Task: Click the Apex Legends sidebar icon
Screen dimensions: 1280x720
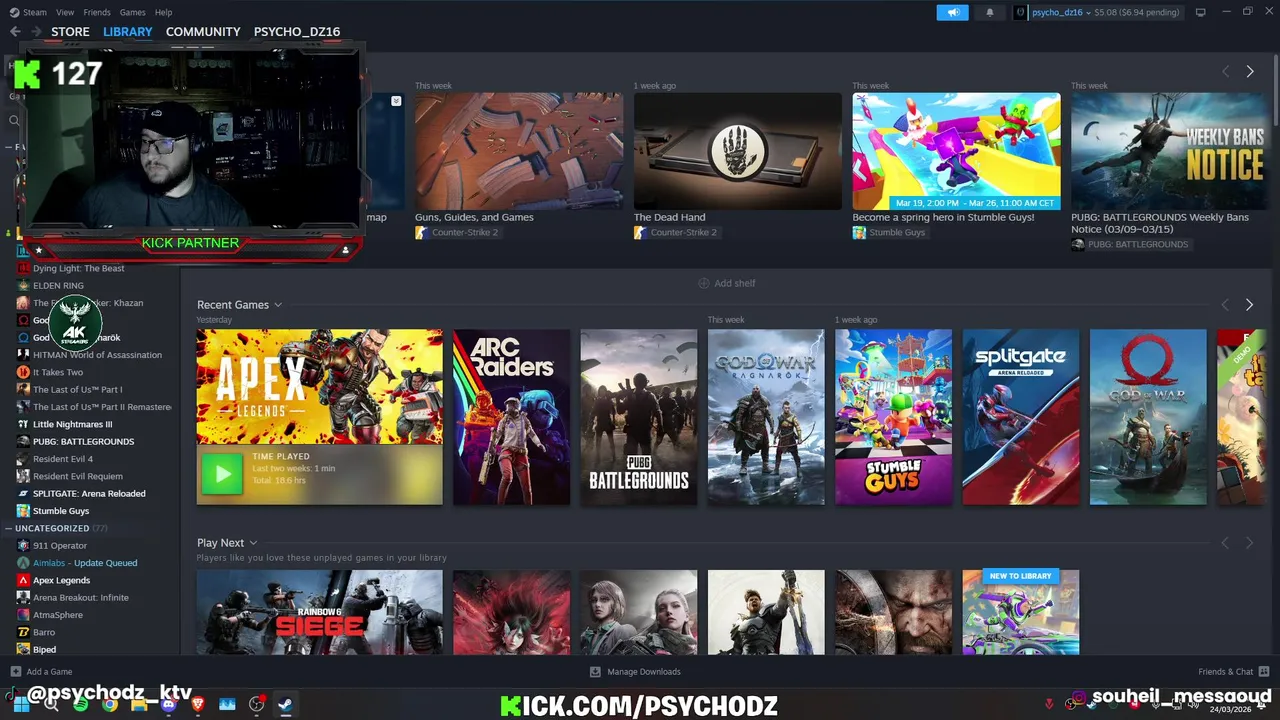Action: (24, 580)
